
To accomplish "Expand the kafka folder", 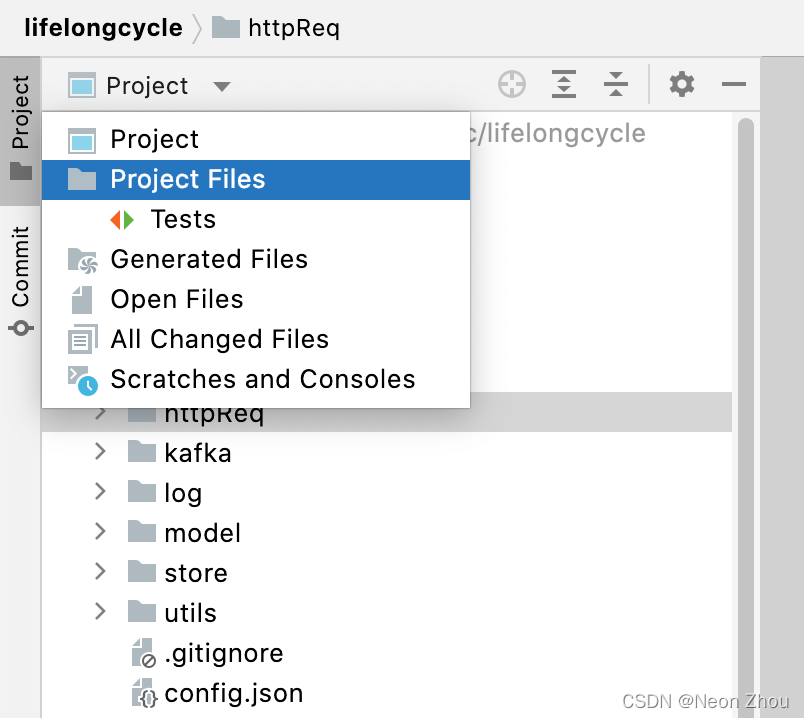I will click(x=100, y=452).
